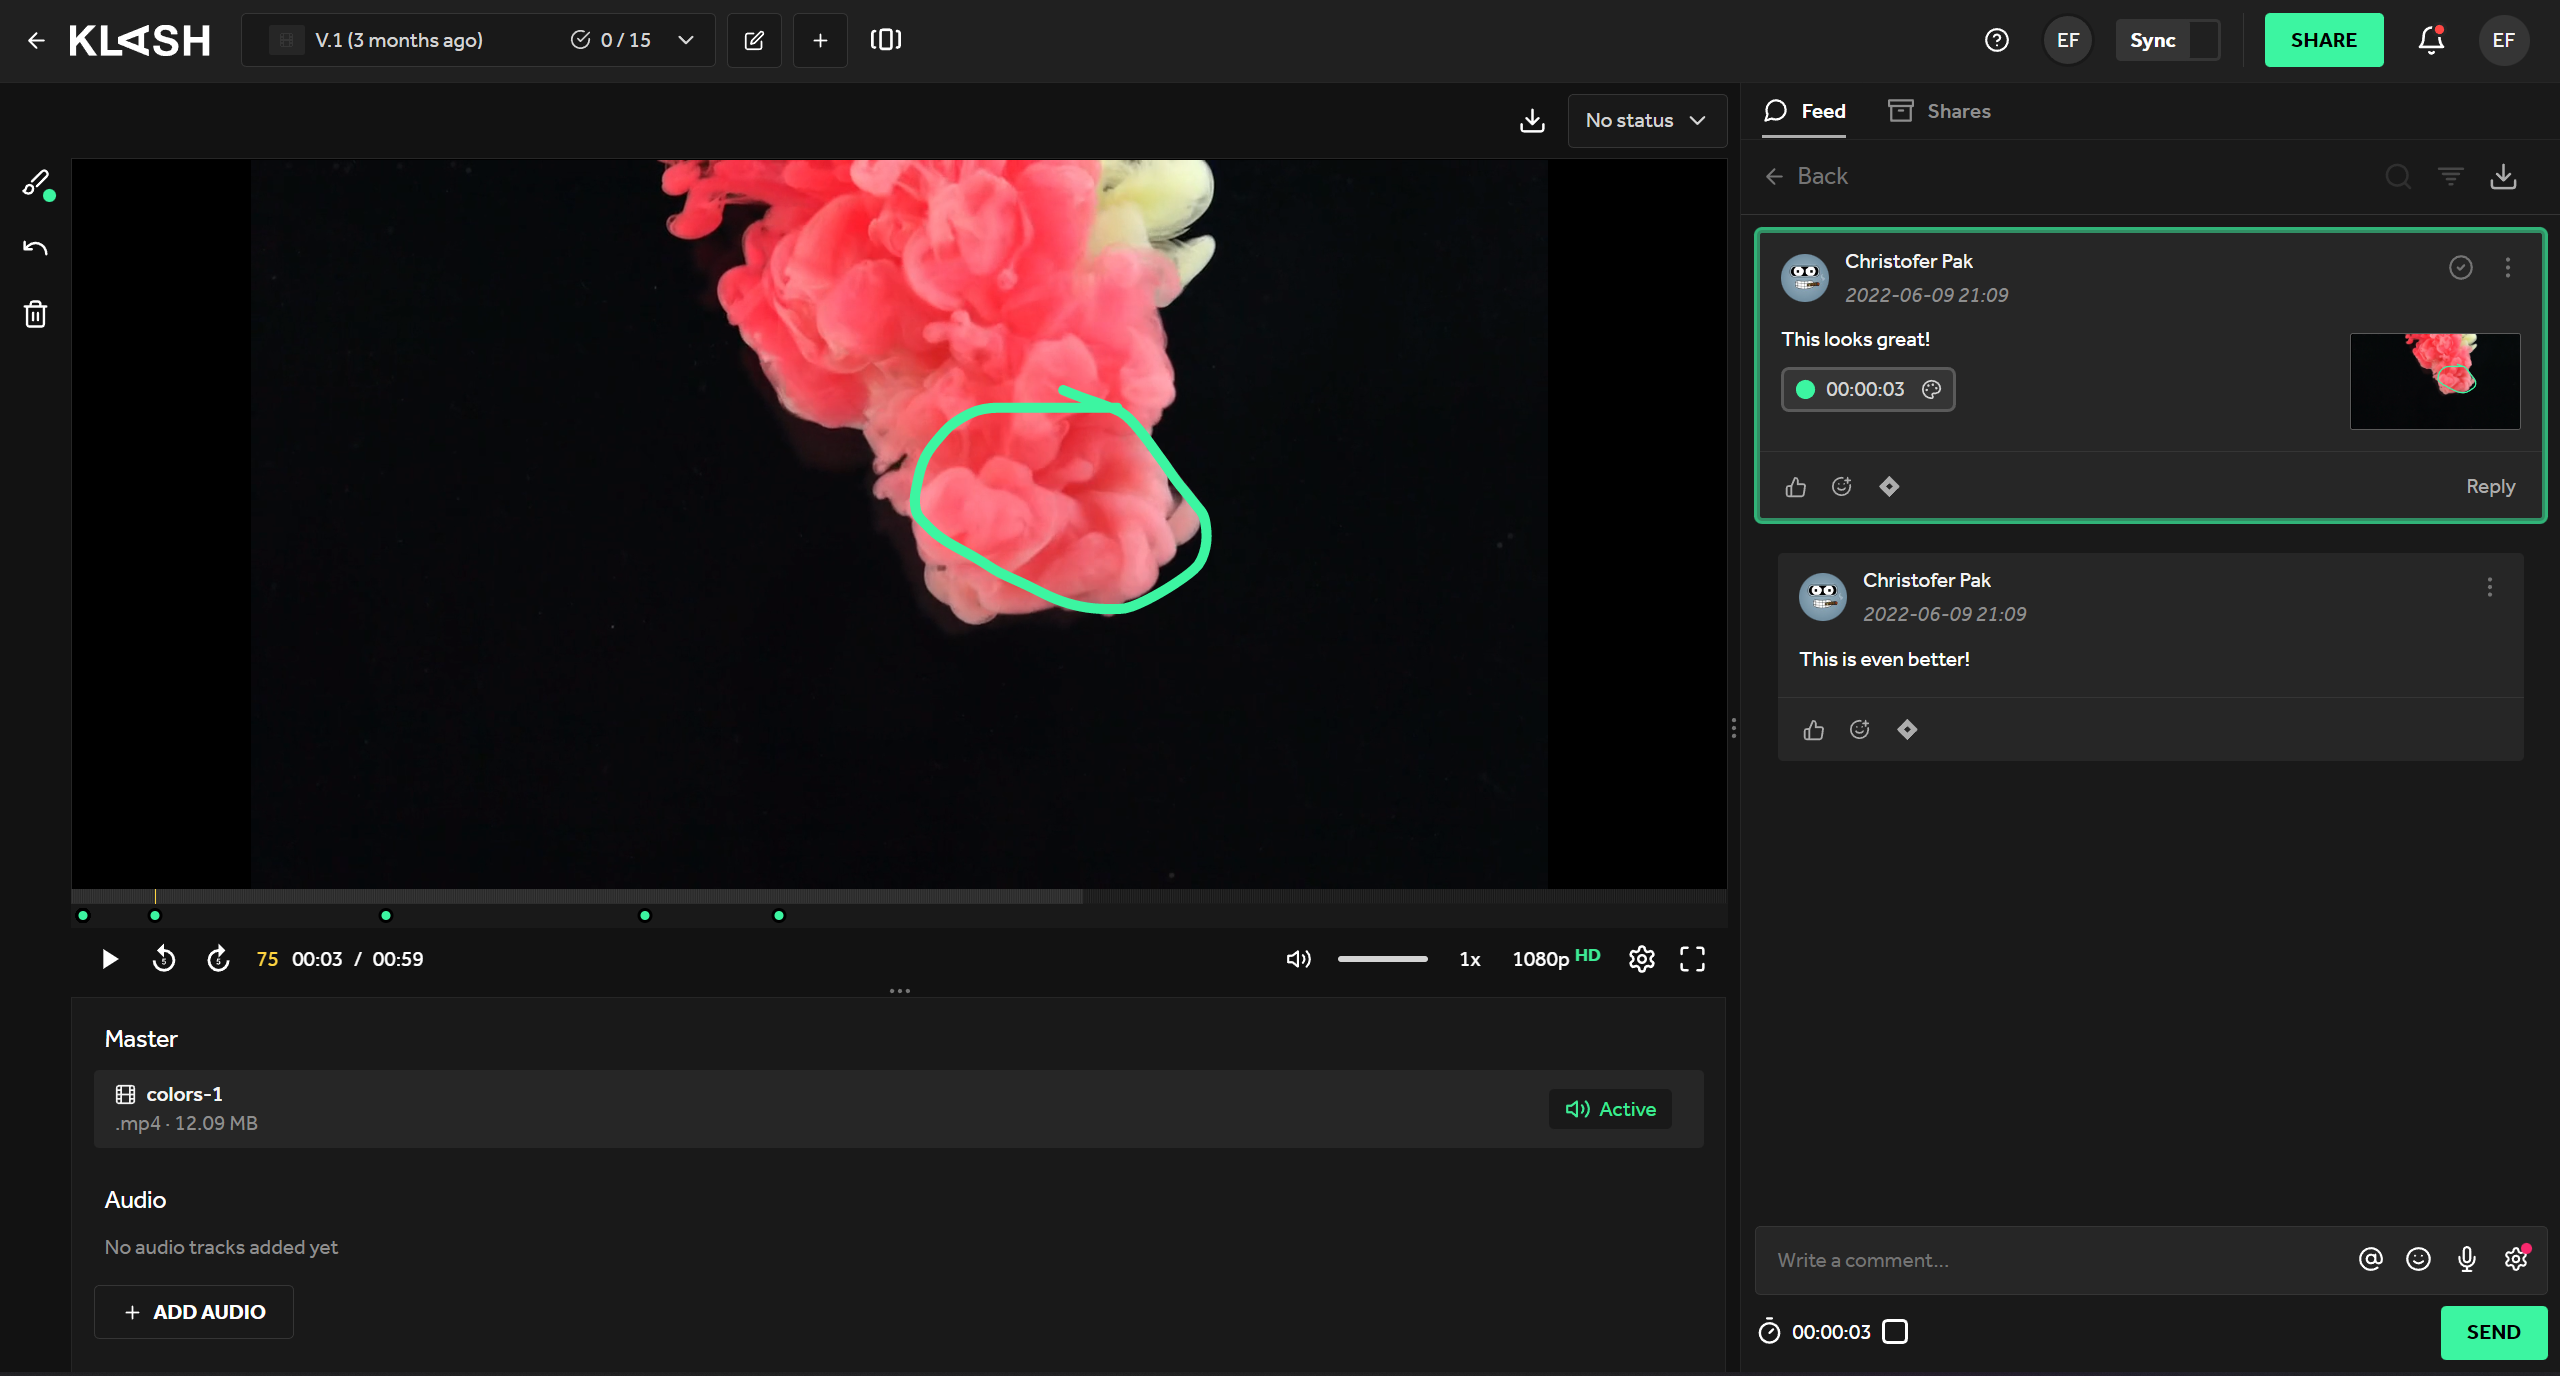
Task: Open the mention @ icon
Action: tap(2370, 1259)
